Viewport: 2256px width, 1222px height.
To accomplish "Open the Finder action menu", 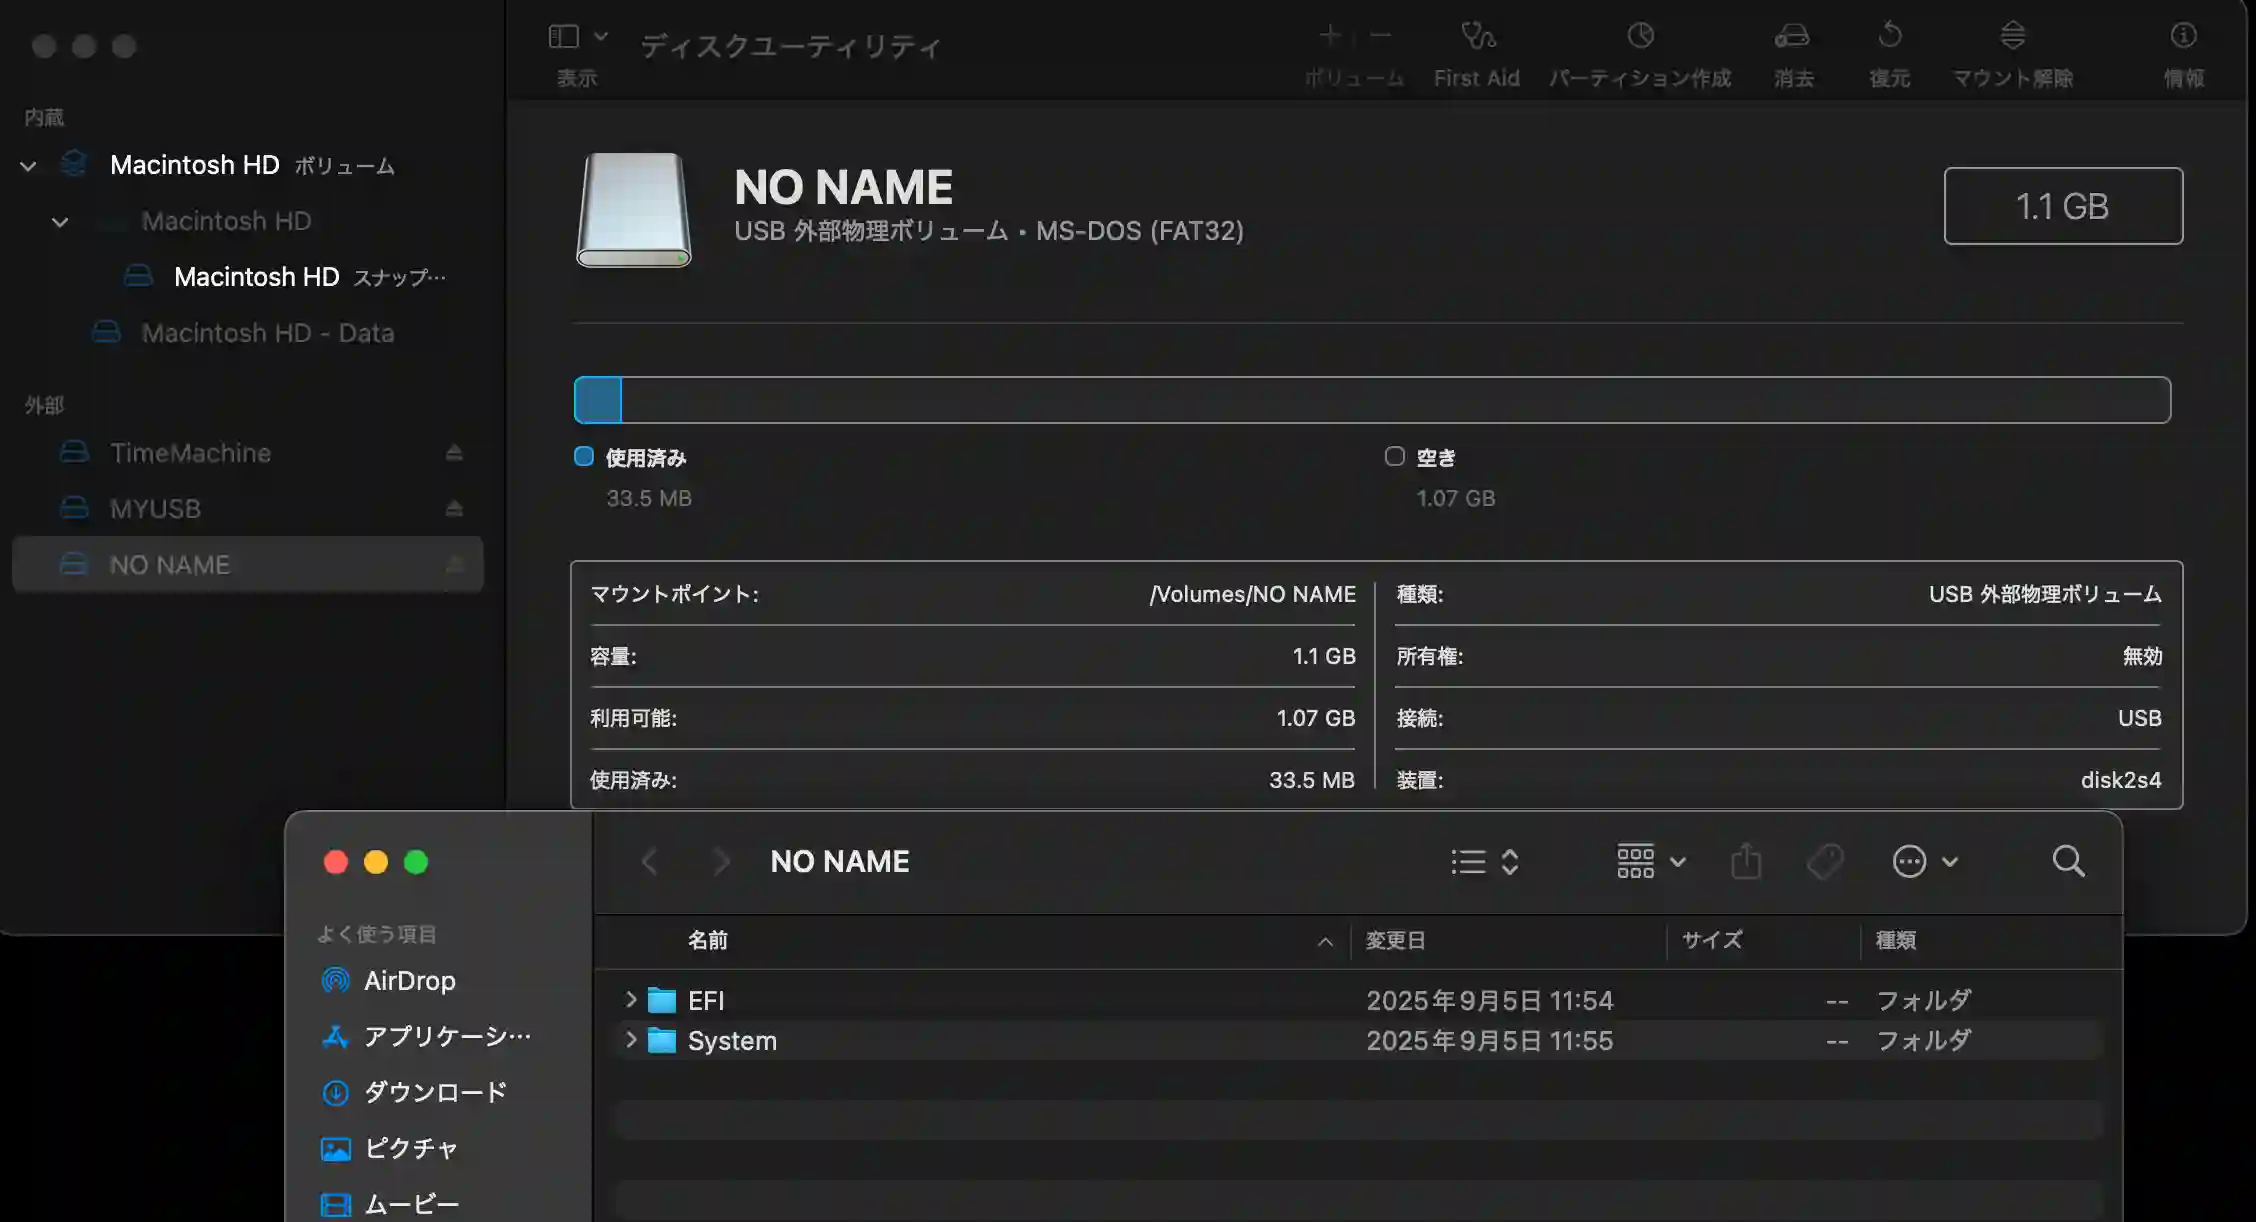I will 1925,861.
